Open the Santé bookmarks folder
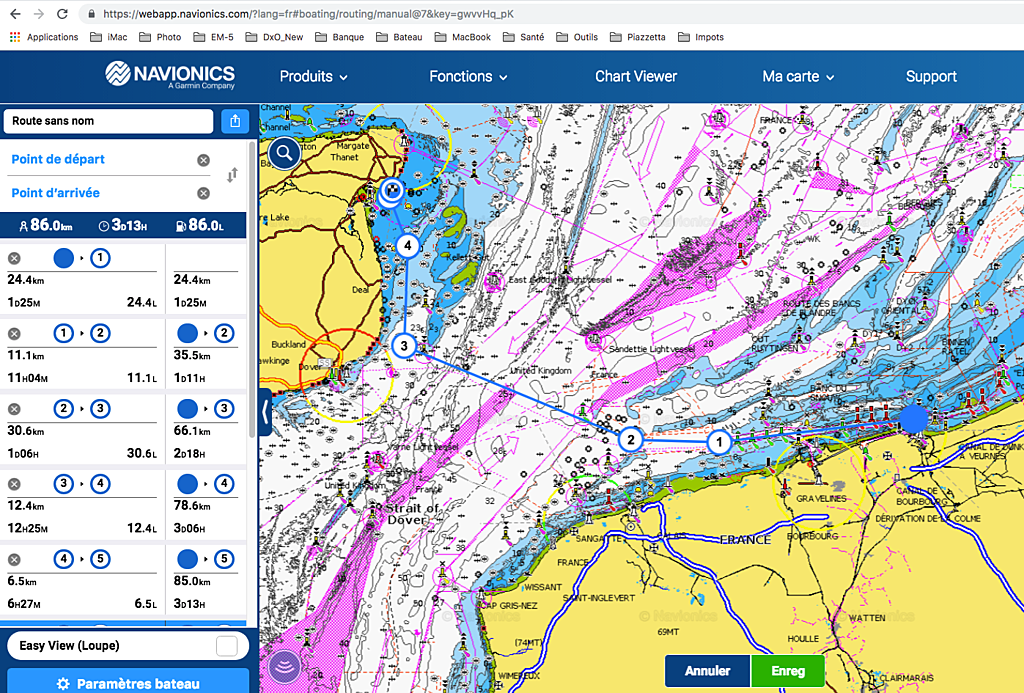 (524, 37)
